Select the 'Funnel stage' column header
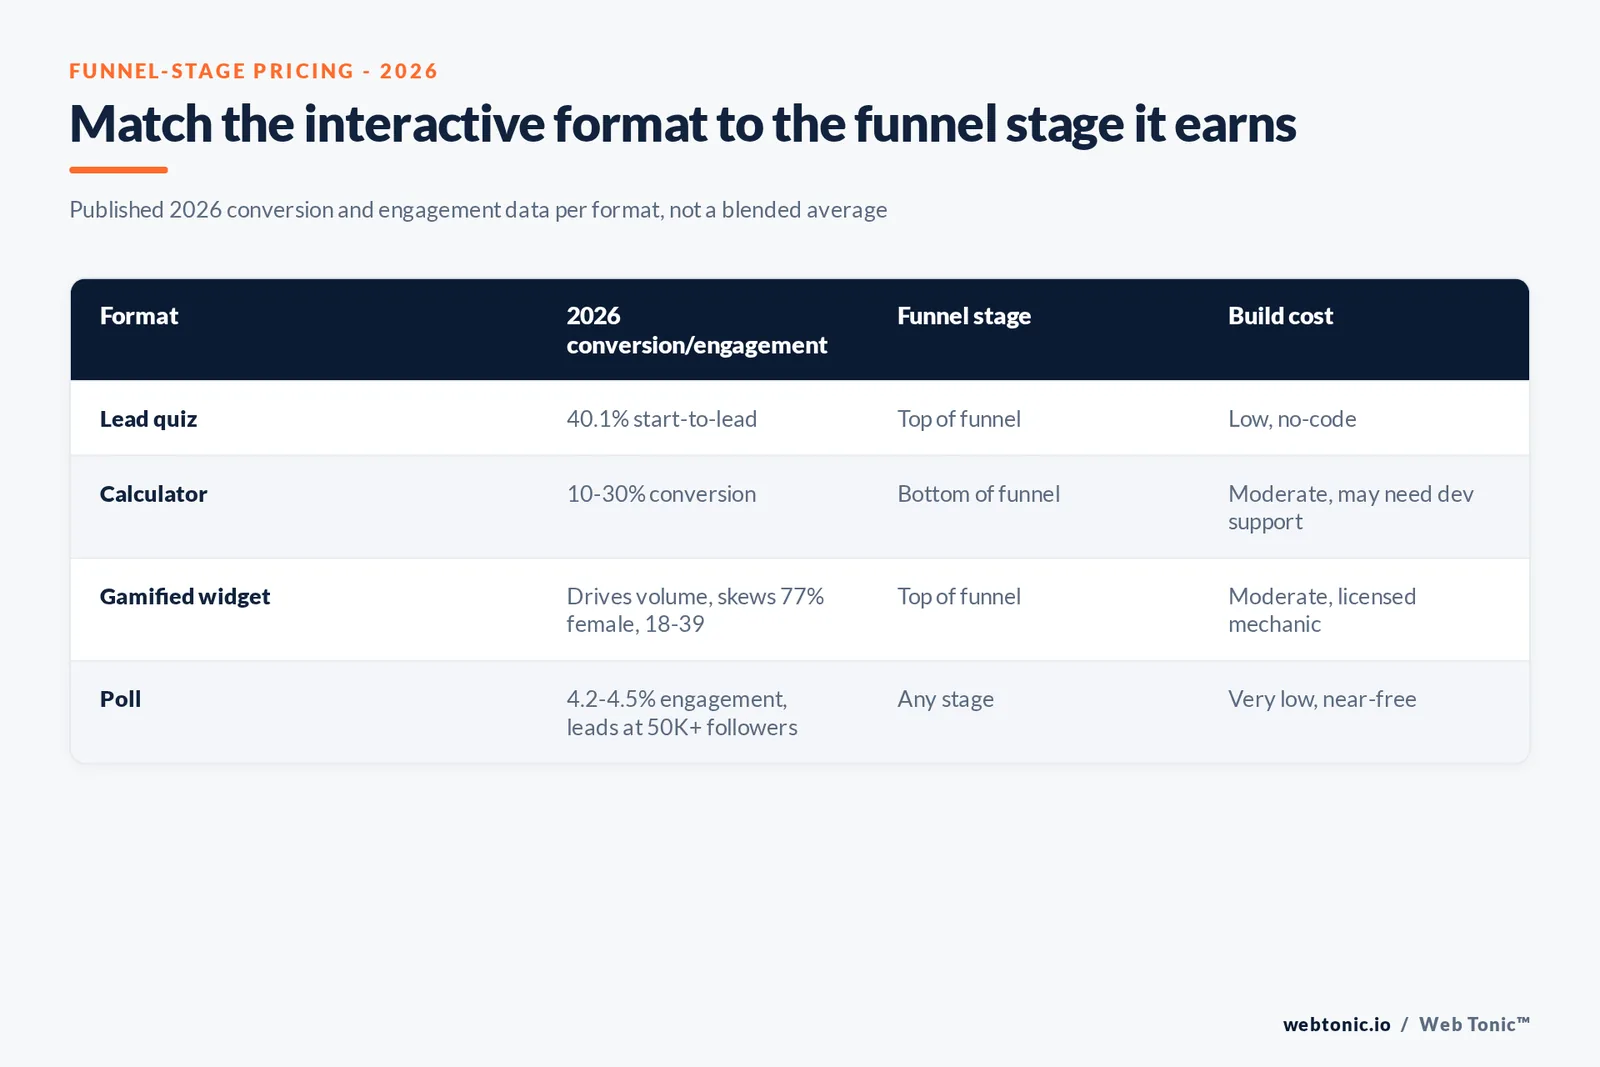Viewport: 1600px width, 1067px height. click(x=964, y=316)
